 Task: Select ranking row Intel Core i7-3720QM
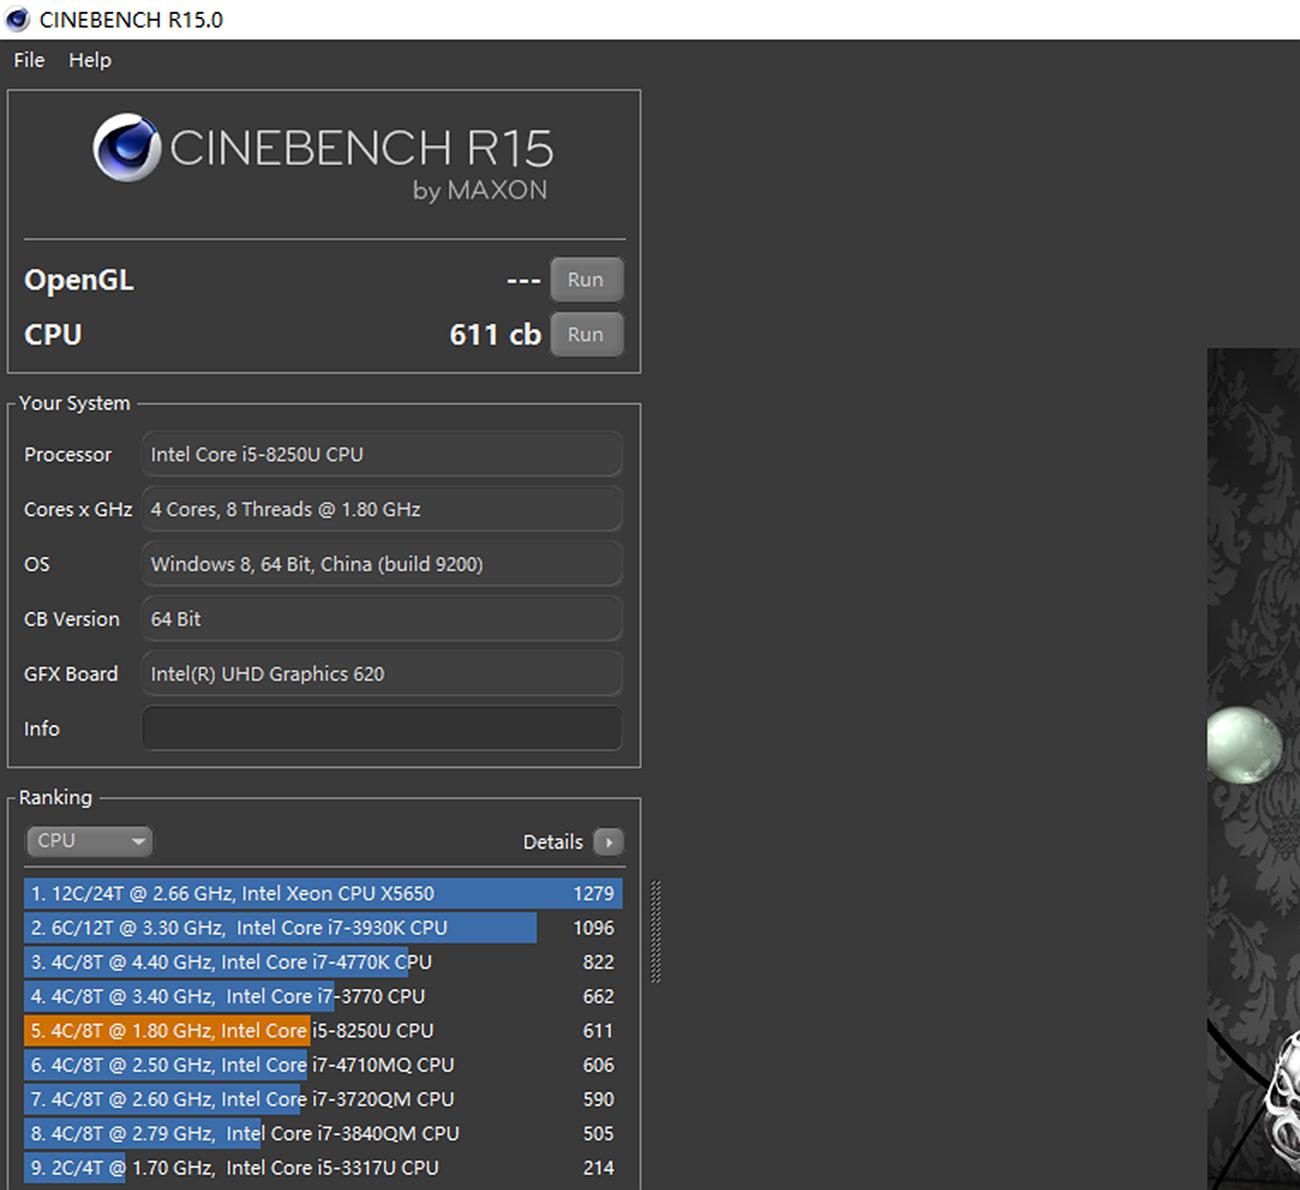pos(323,1099)
